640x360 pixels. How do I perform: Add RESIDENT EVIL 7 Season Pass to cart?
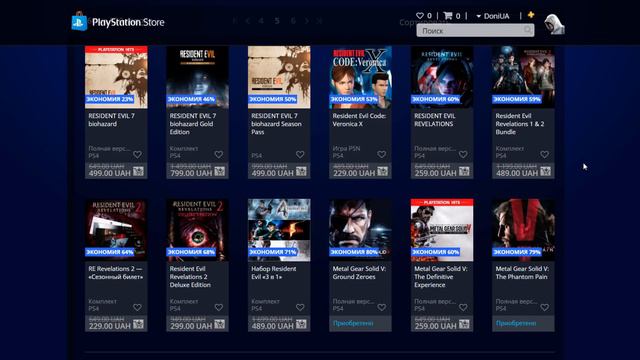click(301, 171)
